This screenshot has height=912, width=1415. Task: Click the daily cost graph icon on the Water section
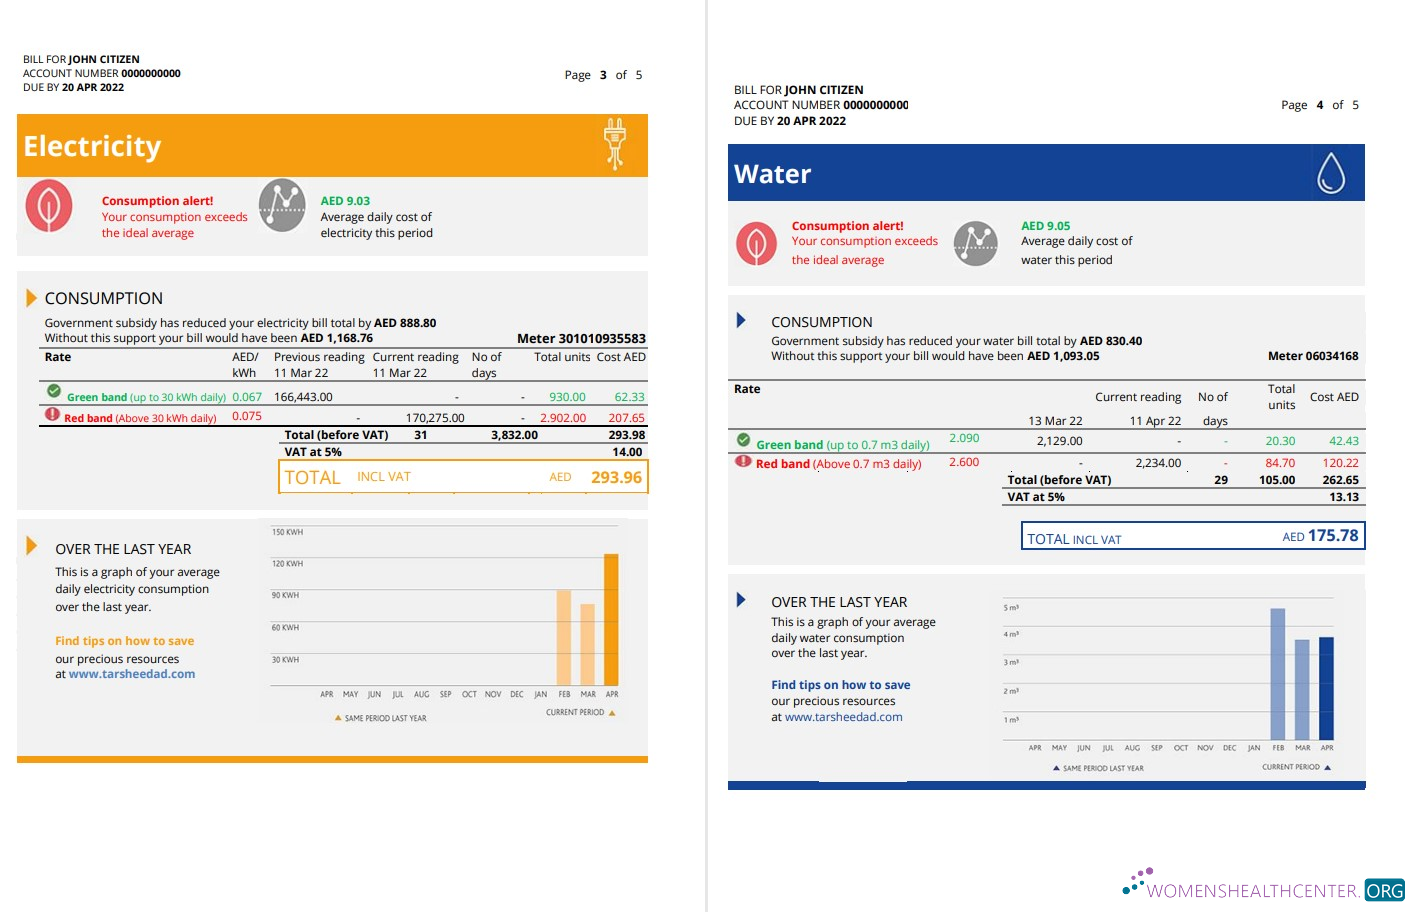click(976, 243)
